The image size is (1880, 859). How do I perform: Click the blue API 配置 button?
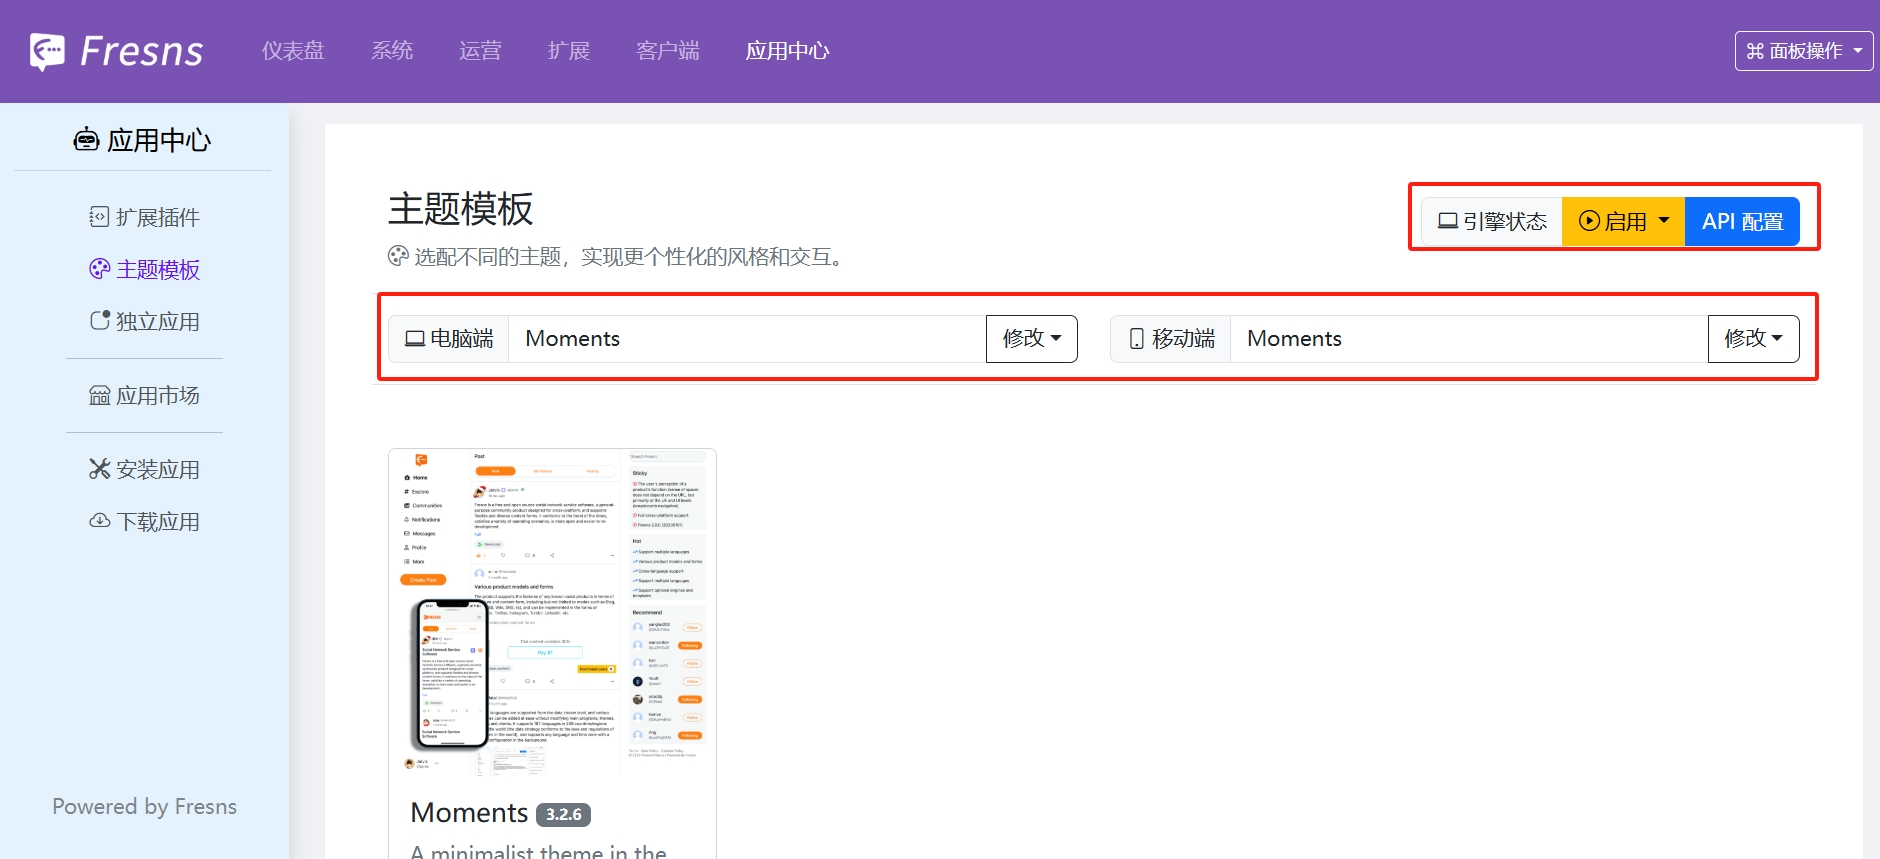(1743, 221)
